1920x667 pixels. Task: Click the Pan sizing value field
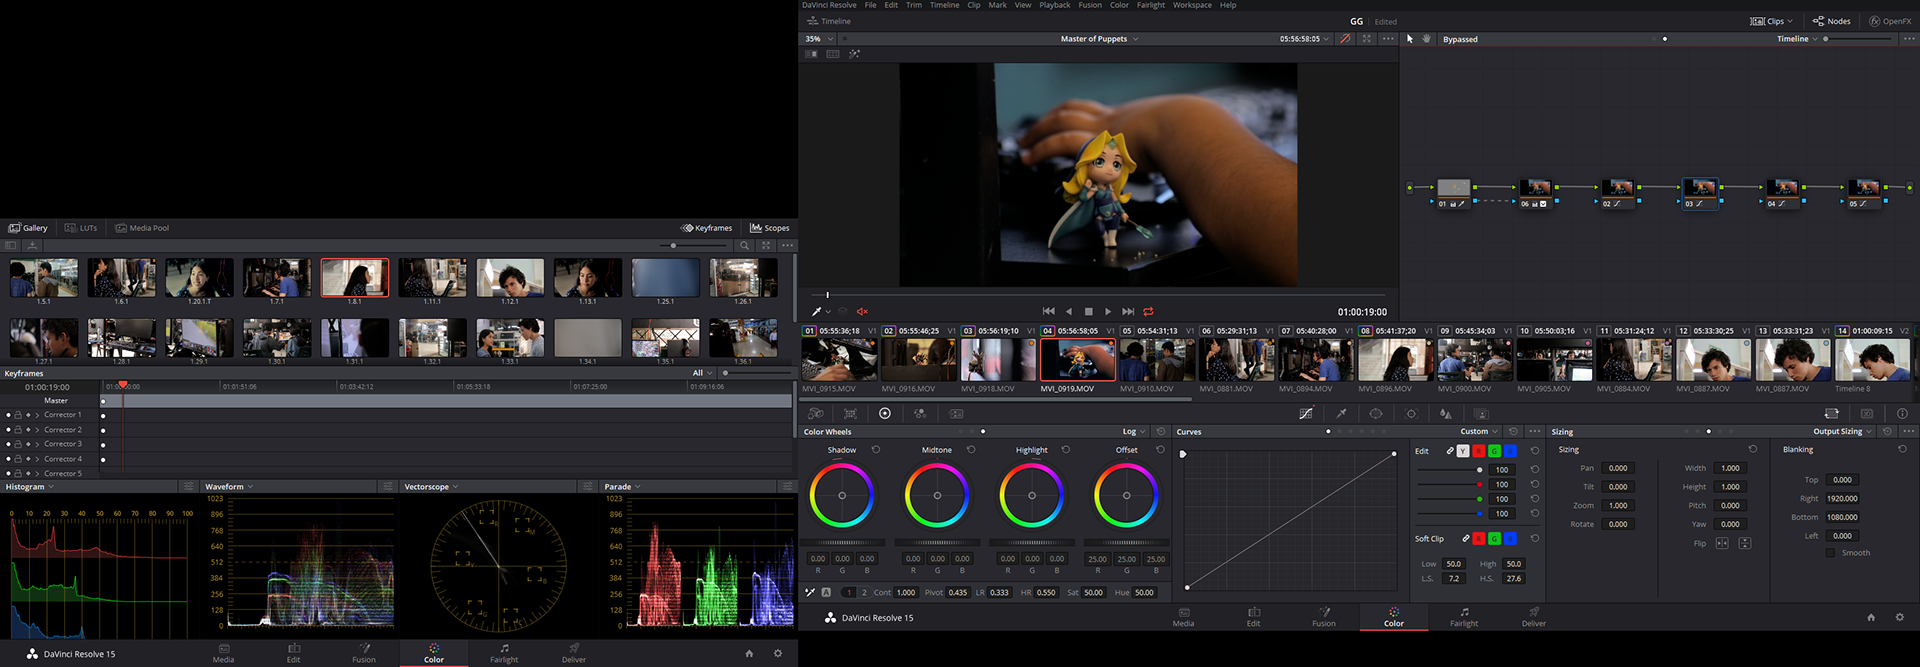click(1618, 468)
